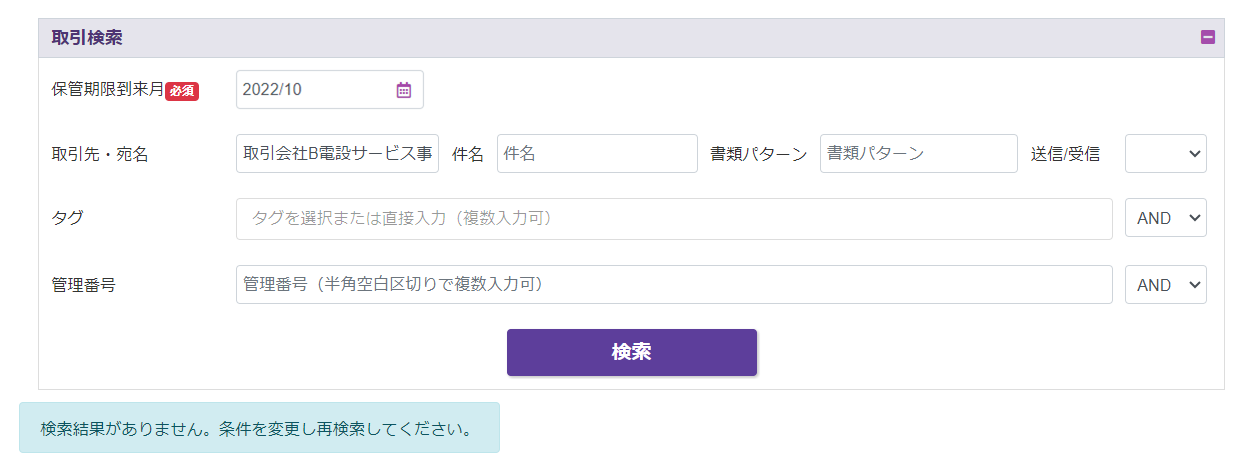Expand the AND dropdown beside タグ field

1165,219
